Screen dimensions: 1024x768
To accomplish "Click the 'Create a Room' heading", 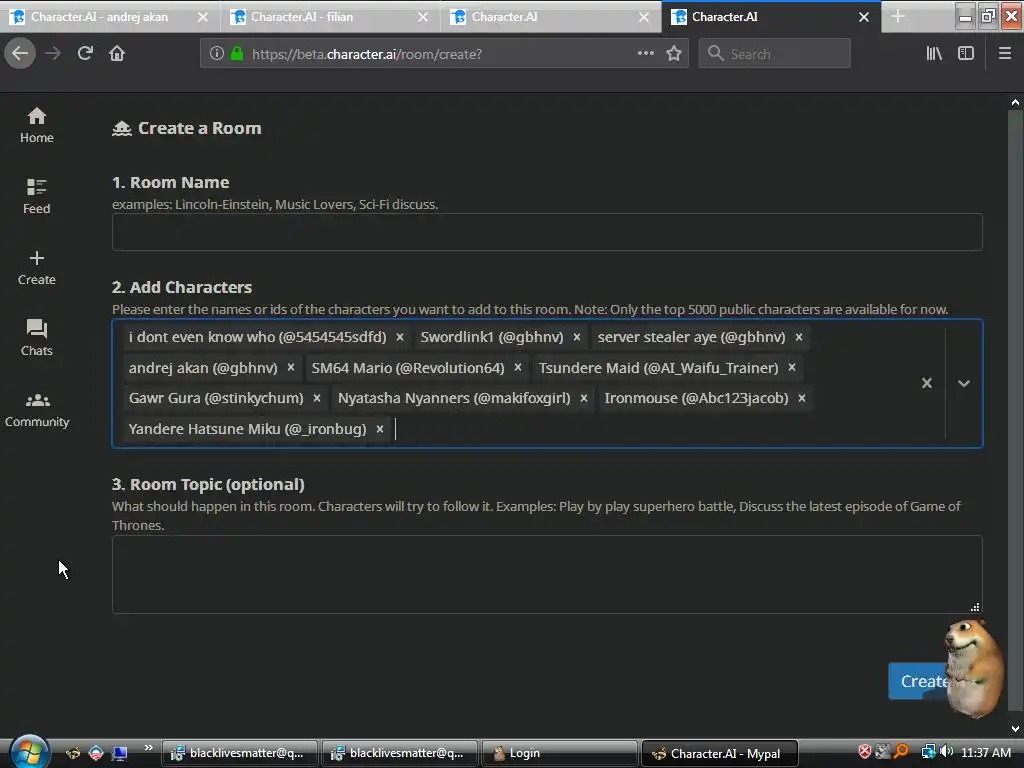I will point(199,128).
